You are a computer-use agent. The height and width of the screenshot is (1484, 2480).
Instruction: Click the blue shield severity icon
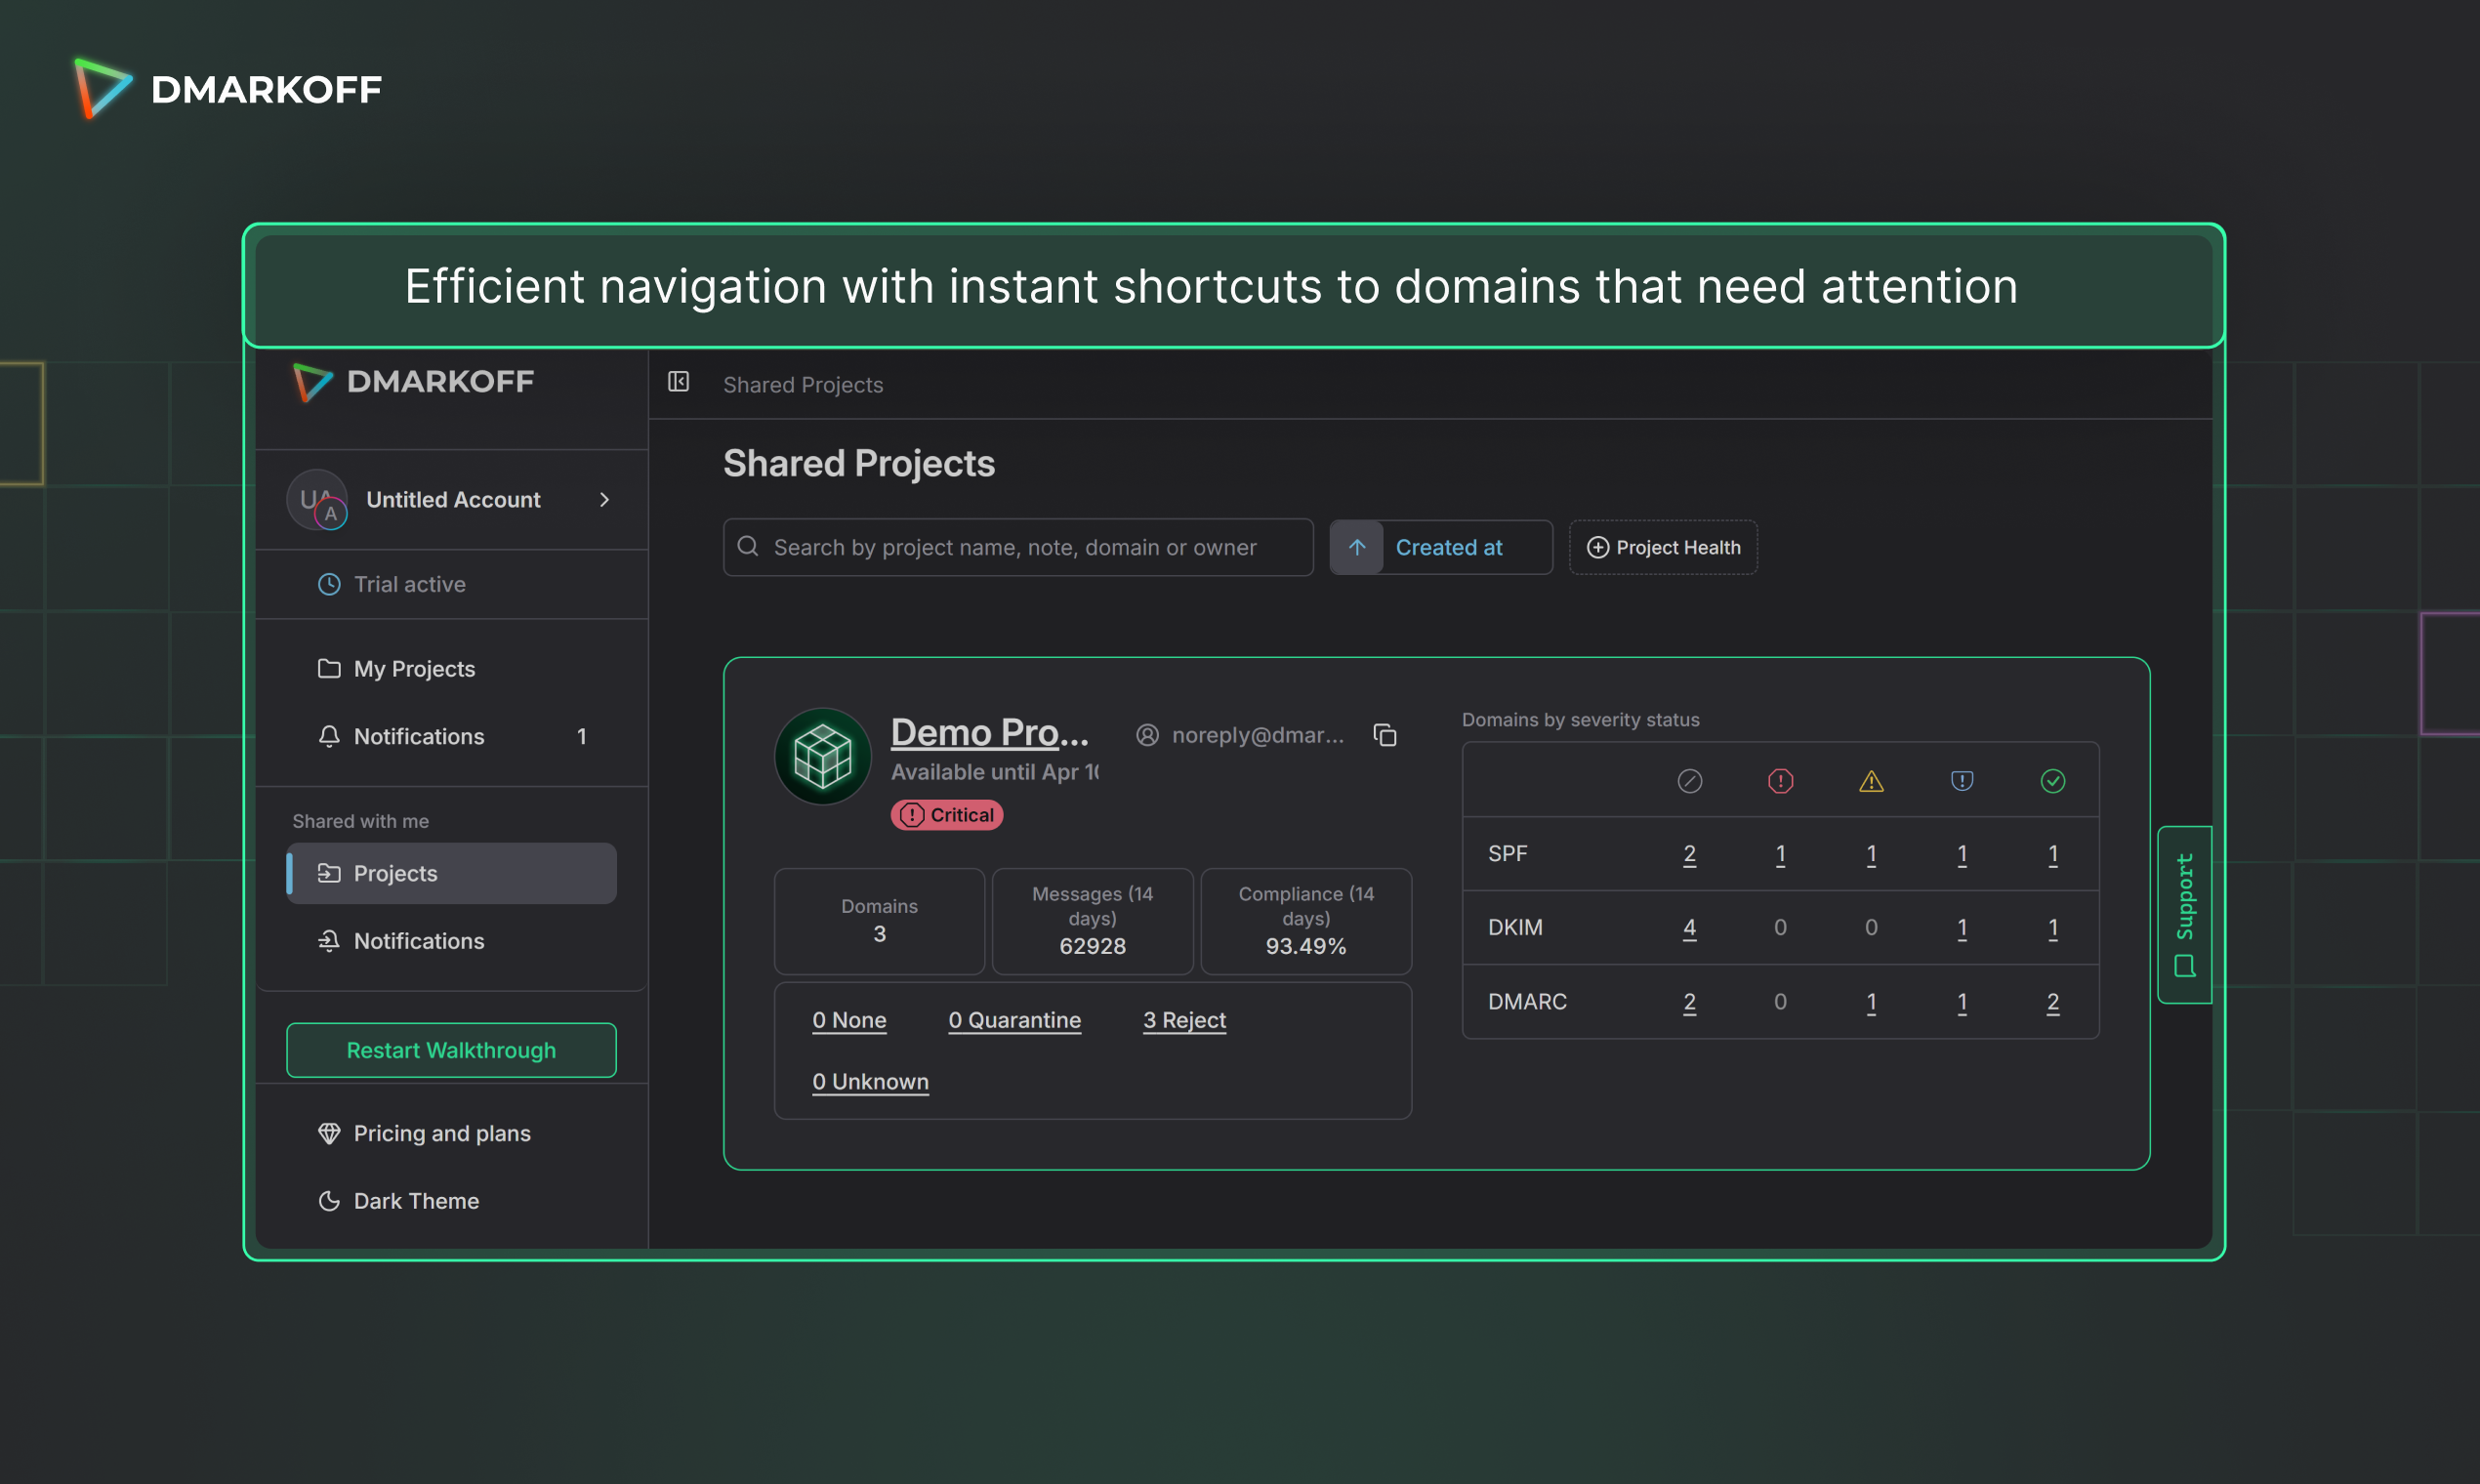(x=1962, y=781)
